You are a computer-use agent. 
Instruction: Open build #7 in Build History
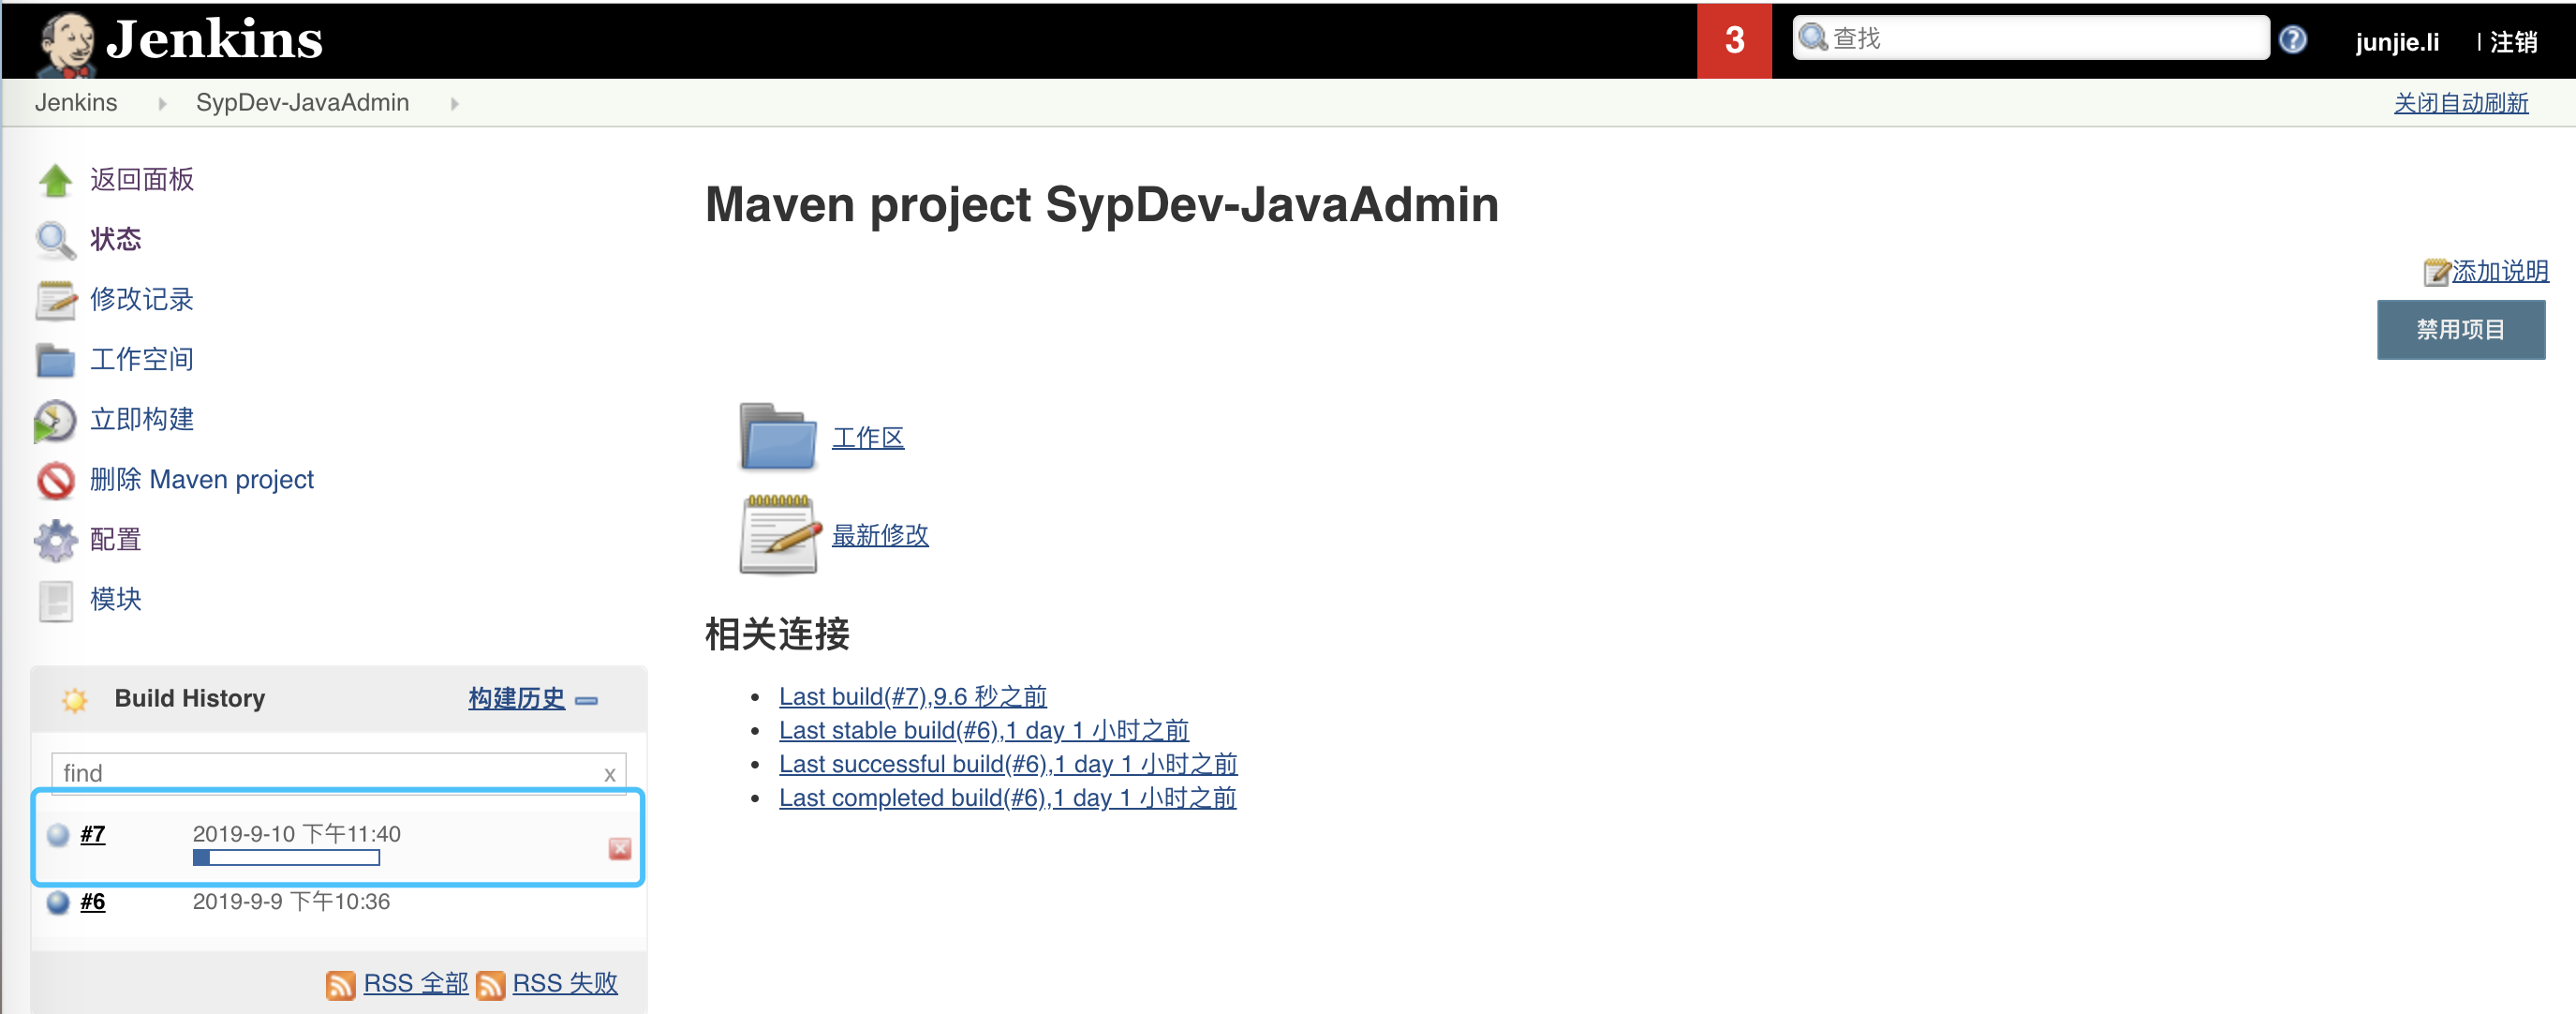coord(93,835)
